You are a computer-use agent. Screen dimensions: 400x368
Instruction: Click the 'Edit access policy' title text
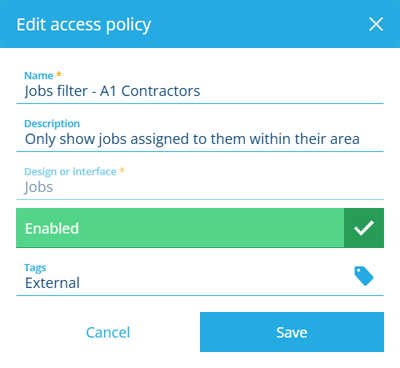point(84,25)
